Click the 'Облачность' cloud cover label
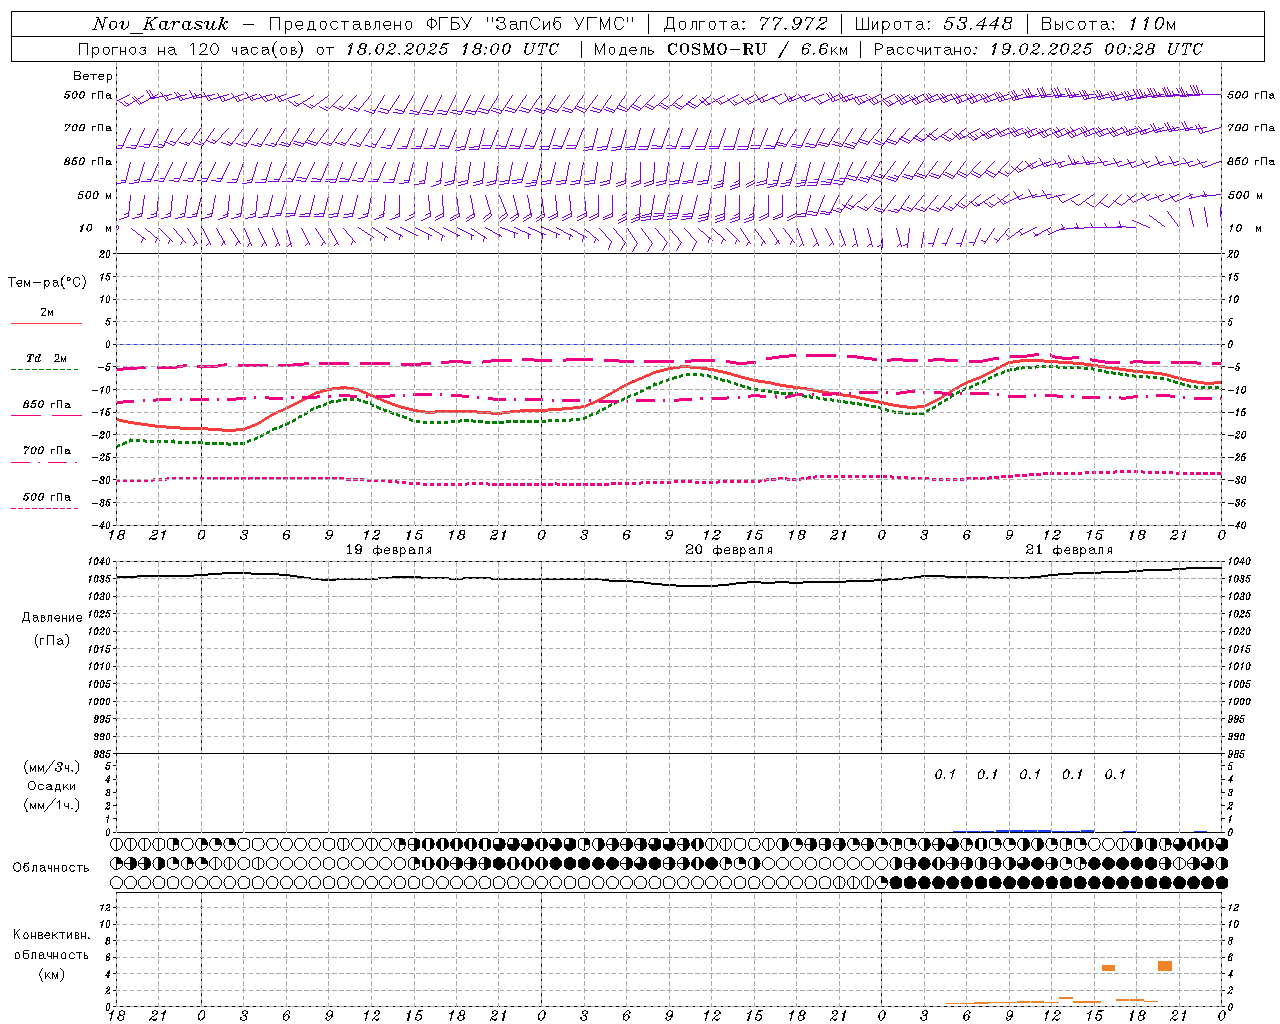 (51, 867)
